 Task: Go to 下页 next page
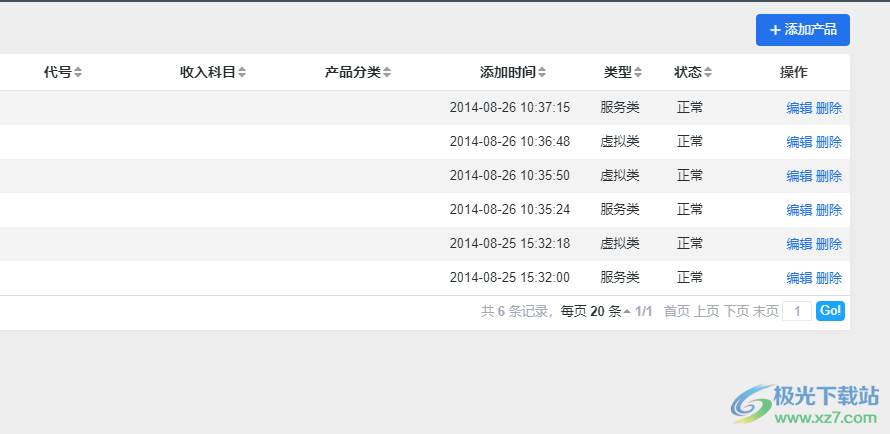click(x=736, y=311)
